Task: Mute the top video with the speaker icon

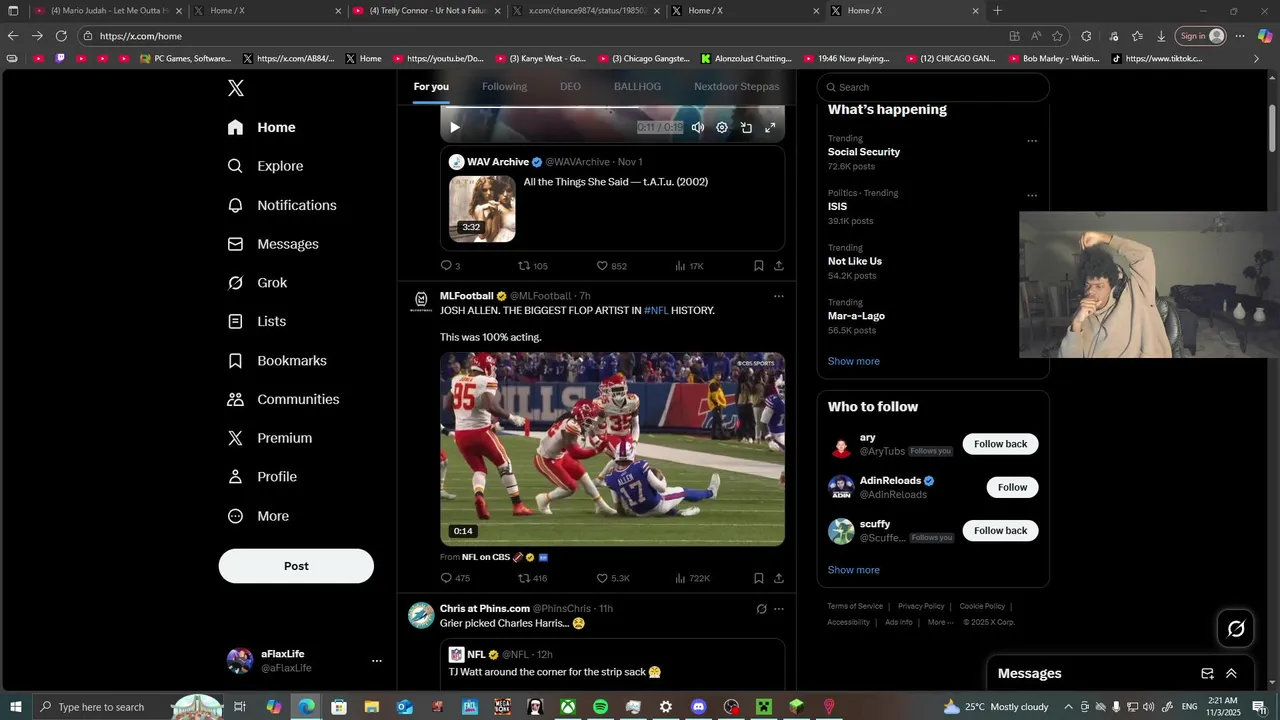Action: (698, 127)
